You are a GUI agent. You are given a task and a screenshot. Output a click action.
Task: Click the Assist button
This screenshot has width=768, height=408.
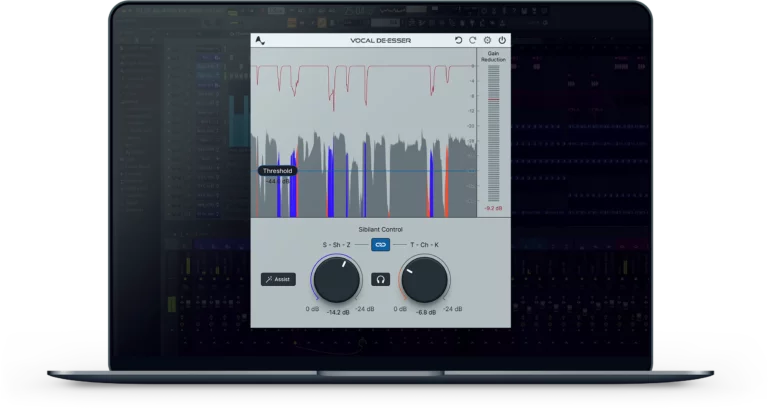pos(278,279)
